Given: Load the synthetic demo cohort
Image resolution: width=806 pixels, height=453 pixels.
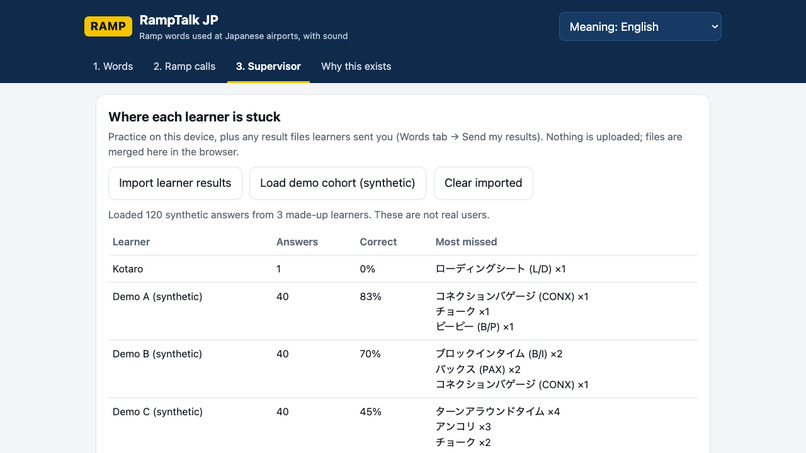Looking at the screenshot, I should [x=338, y=183].
